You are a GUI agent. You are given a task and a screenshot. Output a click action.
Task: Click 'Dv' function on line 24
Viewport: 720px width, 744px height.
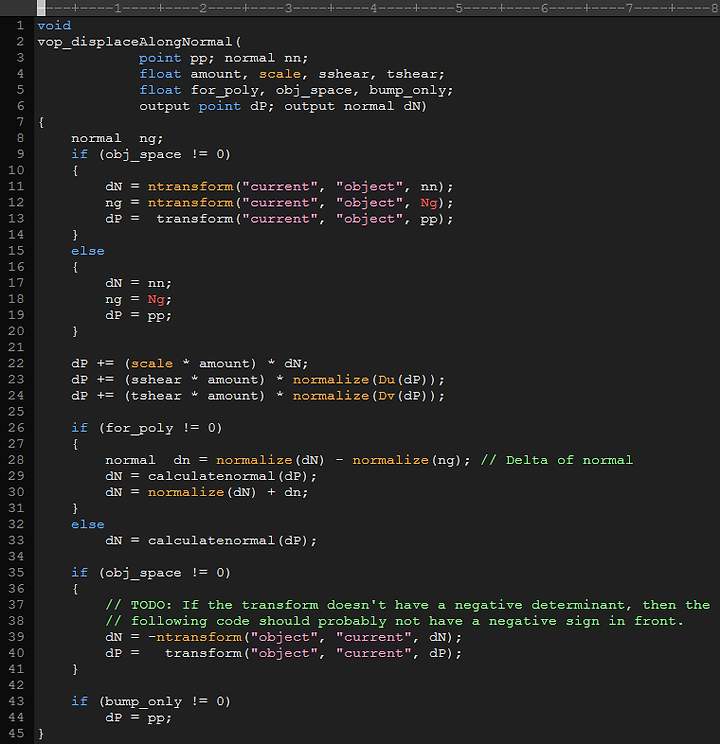[x=386, y=396]
